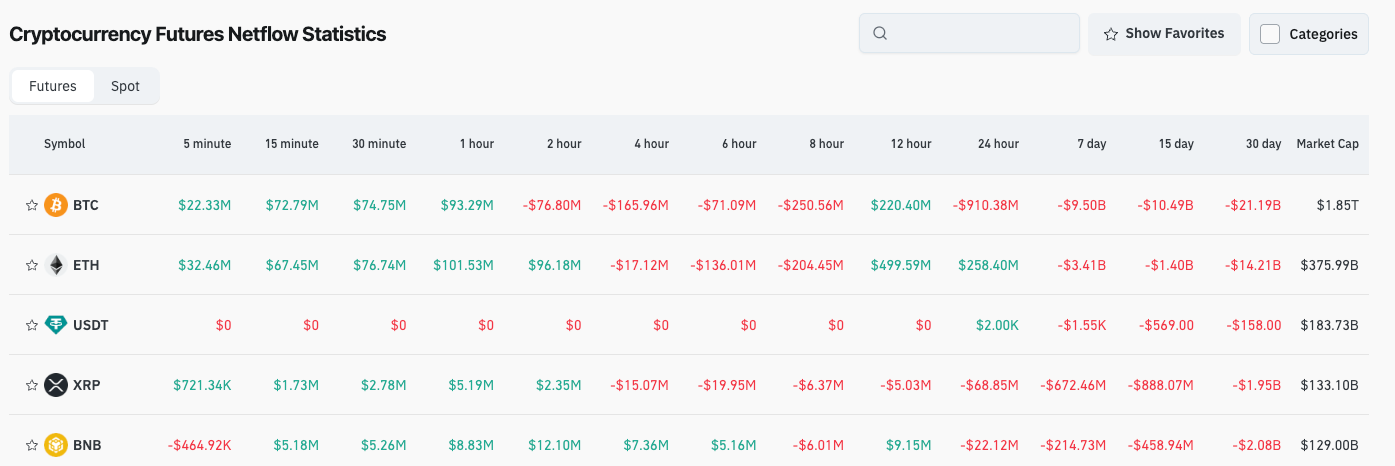Click USDT 24 hour value $2.00K
The width and height of the screenshot is (1395, 466).
point(998,325)
